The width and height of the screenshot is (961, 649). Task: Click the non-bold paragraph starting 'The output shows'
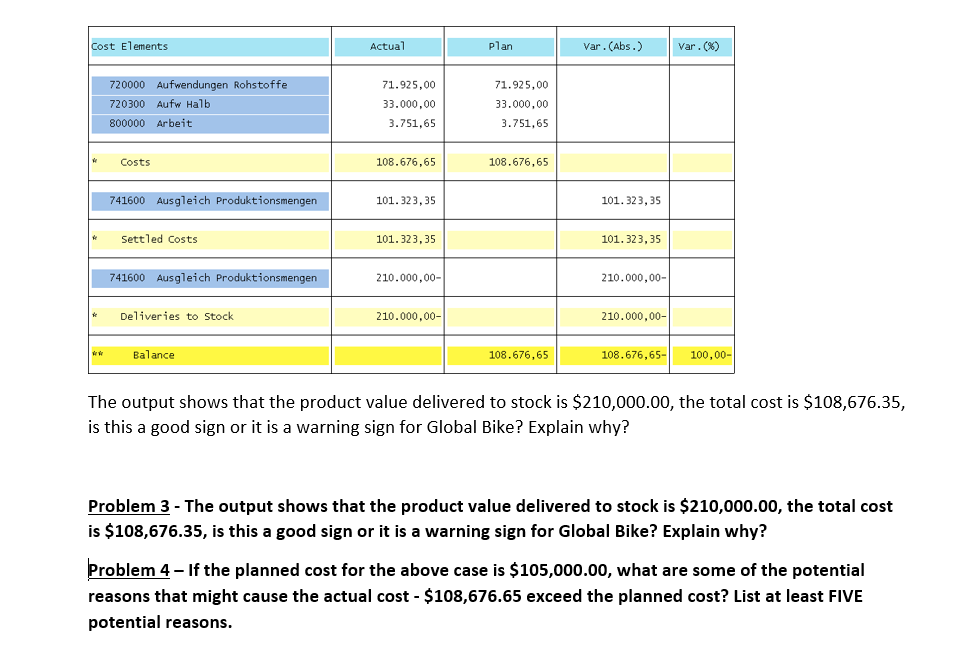[x=496, y=415]
